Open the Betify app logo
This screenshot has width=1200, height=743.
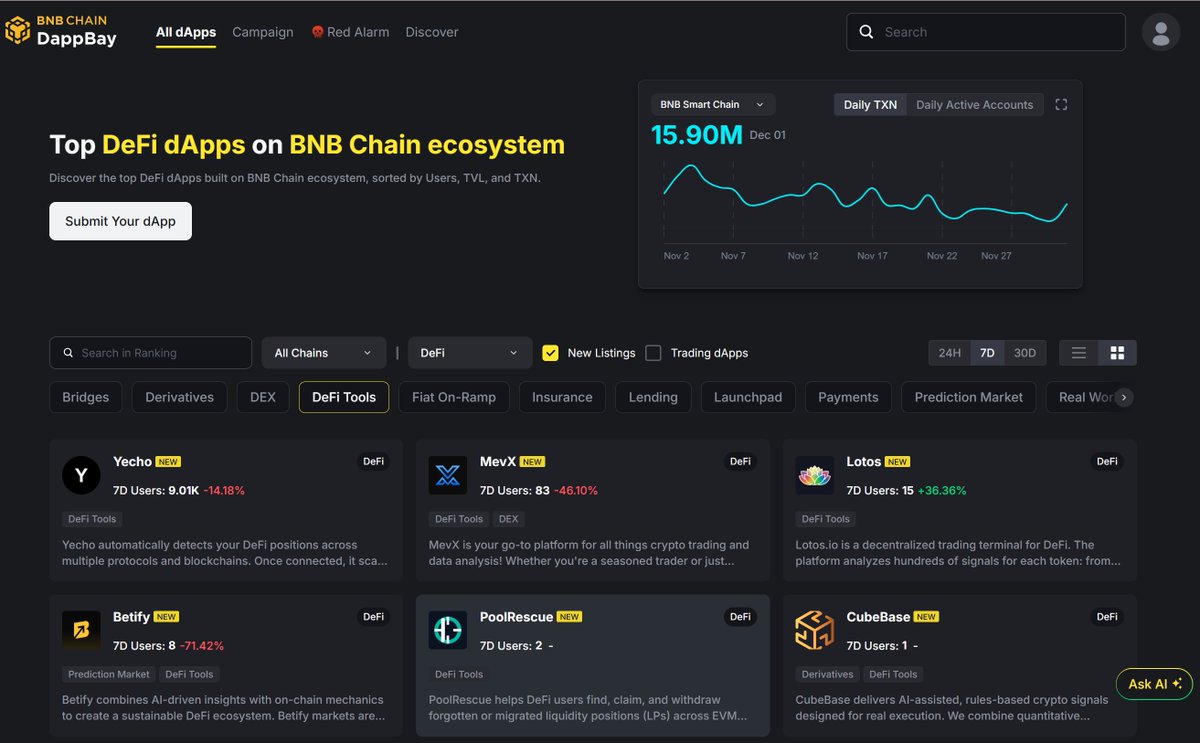tap(81, 631)
